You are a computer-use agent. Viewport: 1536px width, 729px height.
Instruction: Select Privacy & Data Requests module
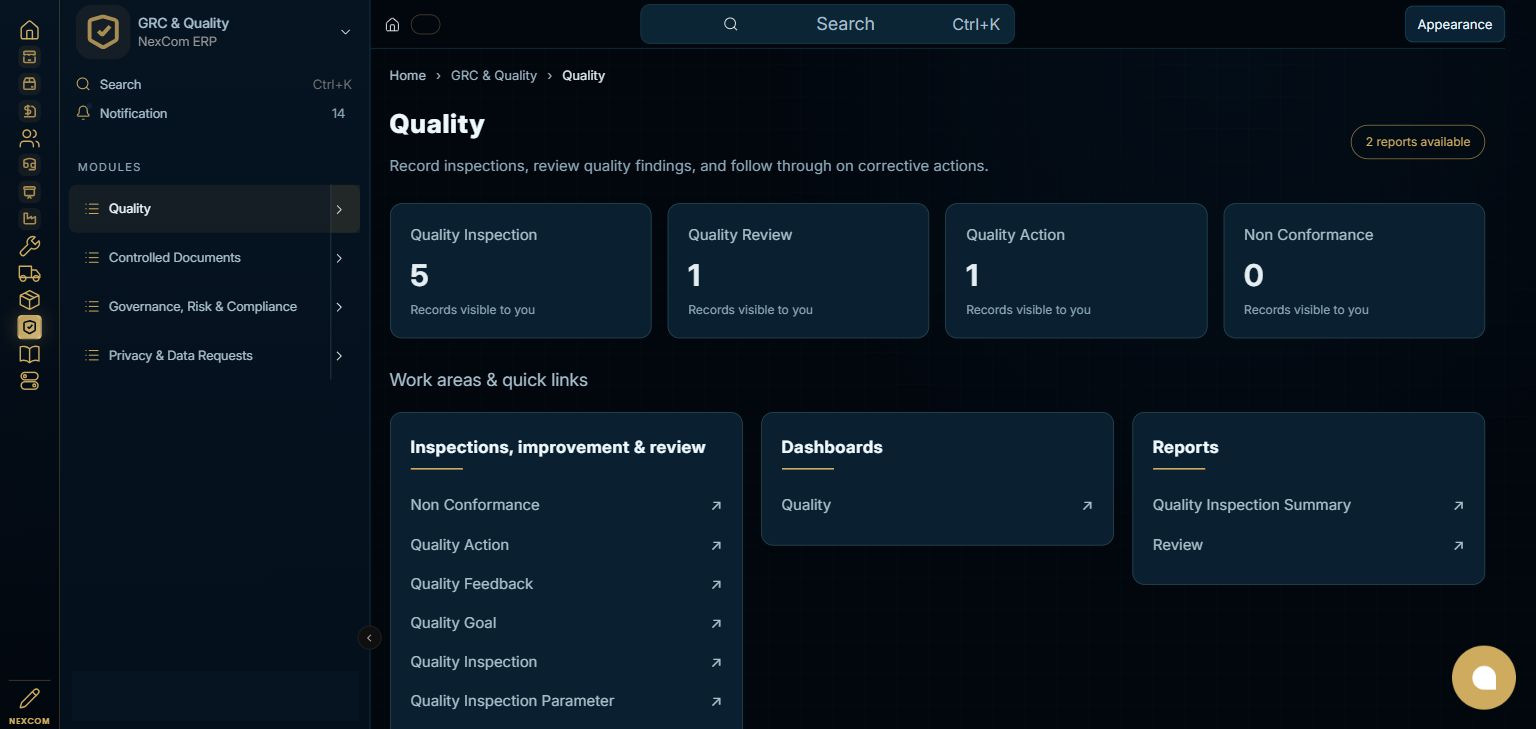[x=200, y=356]
